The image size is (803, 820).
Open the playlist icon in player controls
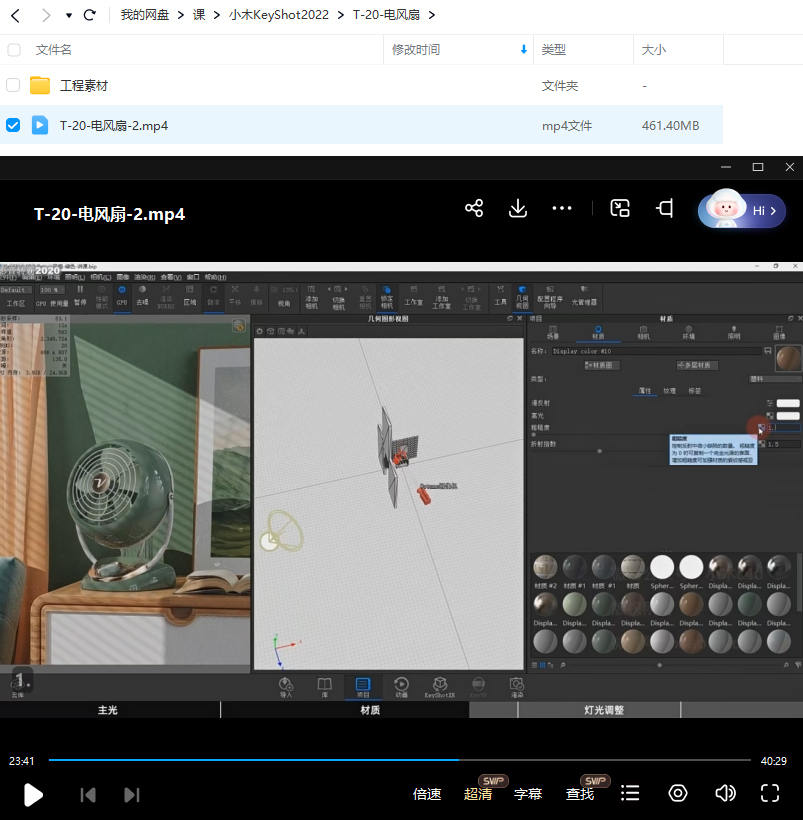point(630,793)
